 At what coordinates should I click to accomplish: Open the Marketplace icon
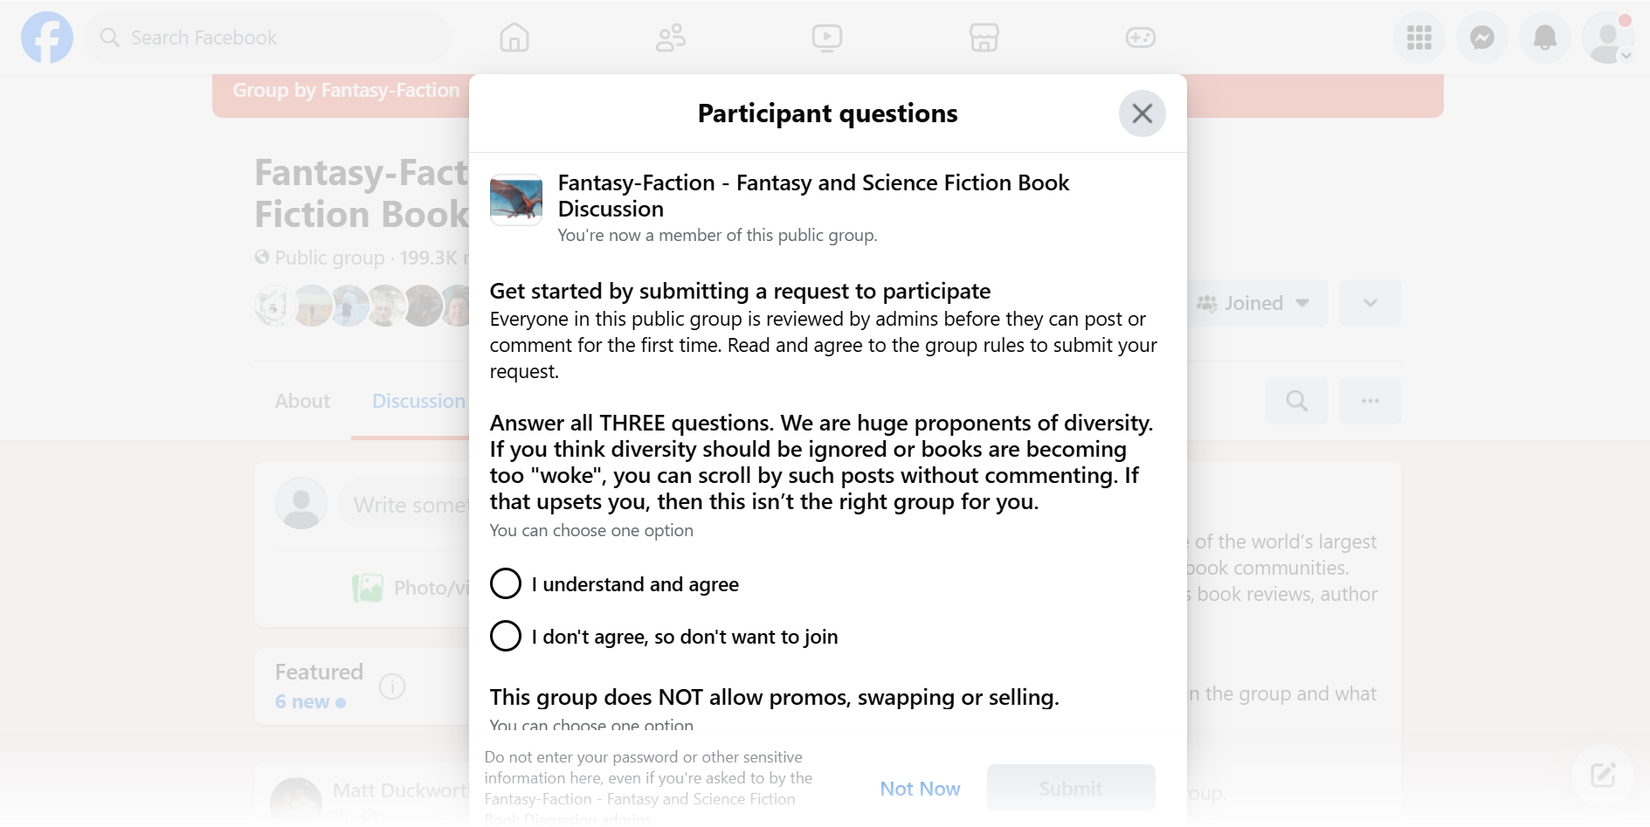(984, 37)
